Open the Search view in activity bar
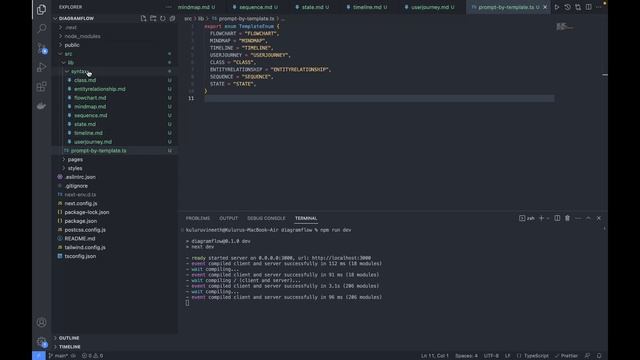The image size is (640, 360). pyautogui.click(x=41, y=28)
